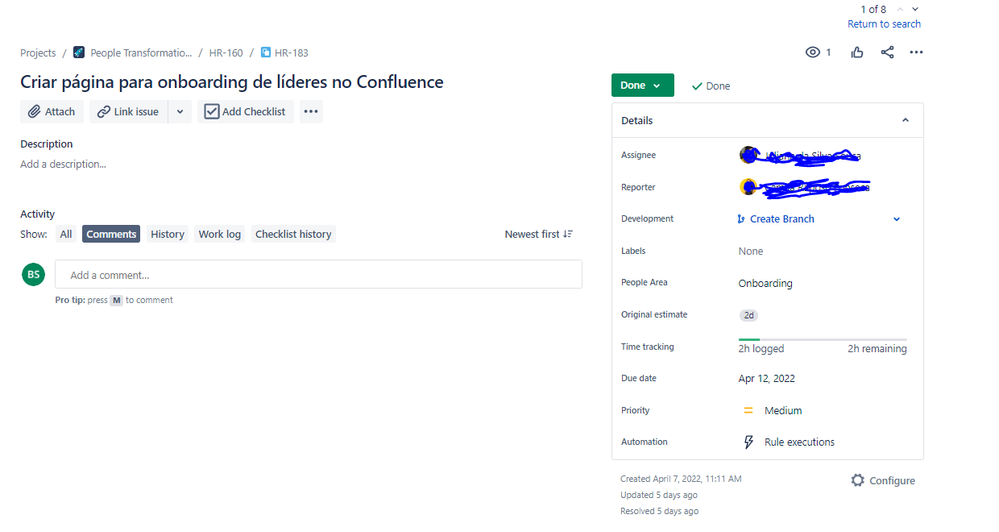Click the issue title to edit
Image resolution: width=999 pixels, height=532 pixels.
(232, 82)
